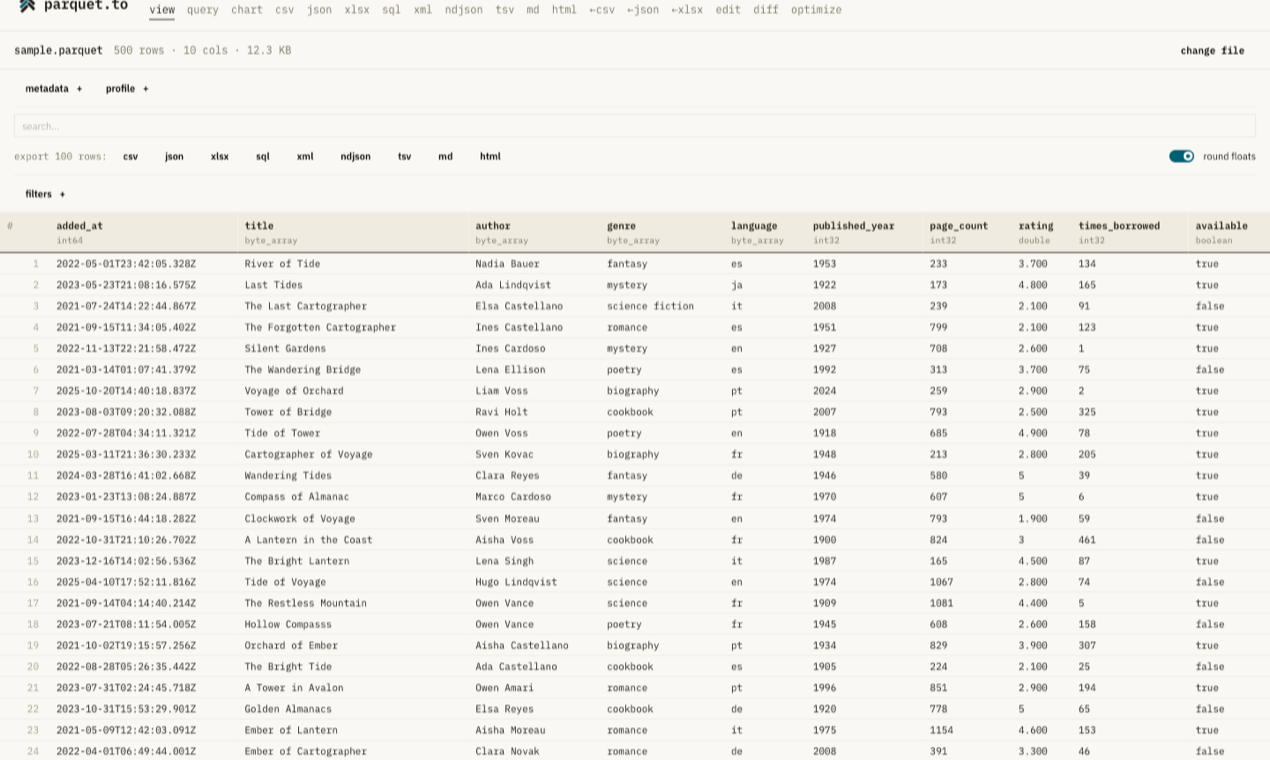1270x760 pixels.
Task: Open the sql conversion tab
Action: coord(391,10)
